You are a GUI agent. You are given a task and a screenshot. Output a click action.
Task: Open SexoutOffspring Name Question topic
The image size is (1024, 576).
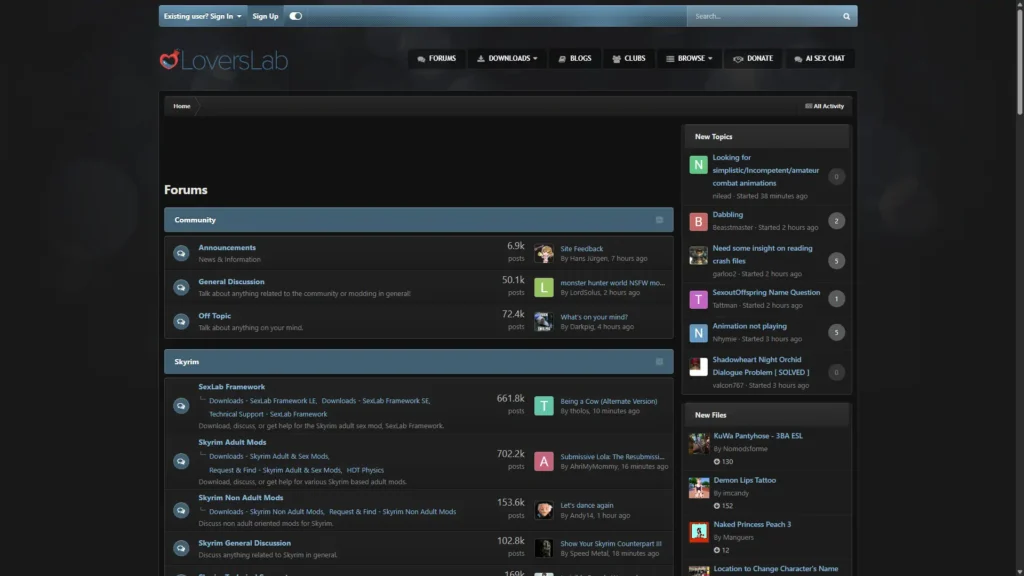coord(766,293)
